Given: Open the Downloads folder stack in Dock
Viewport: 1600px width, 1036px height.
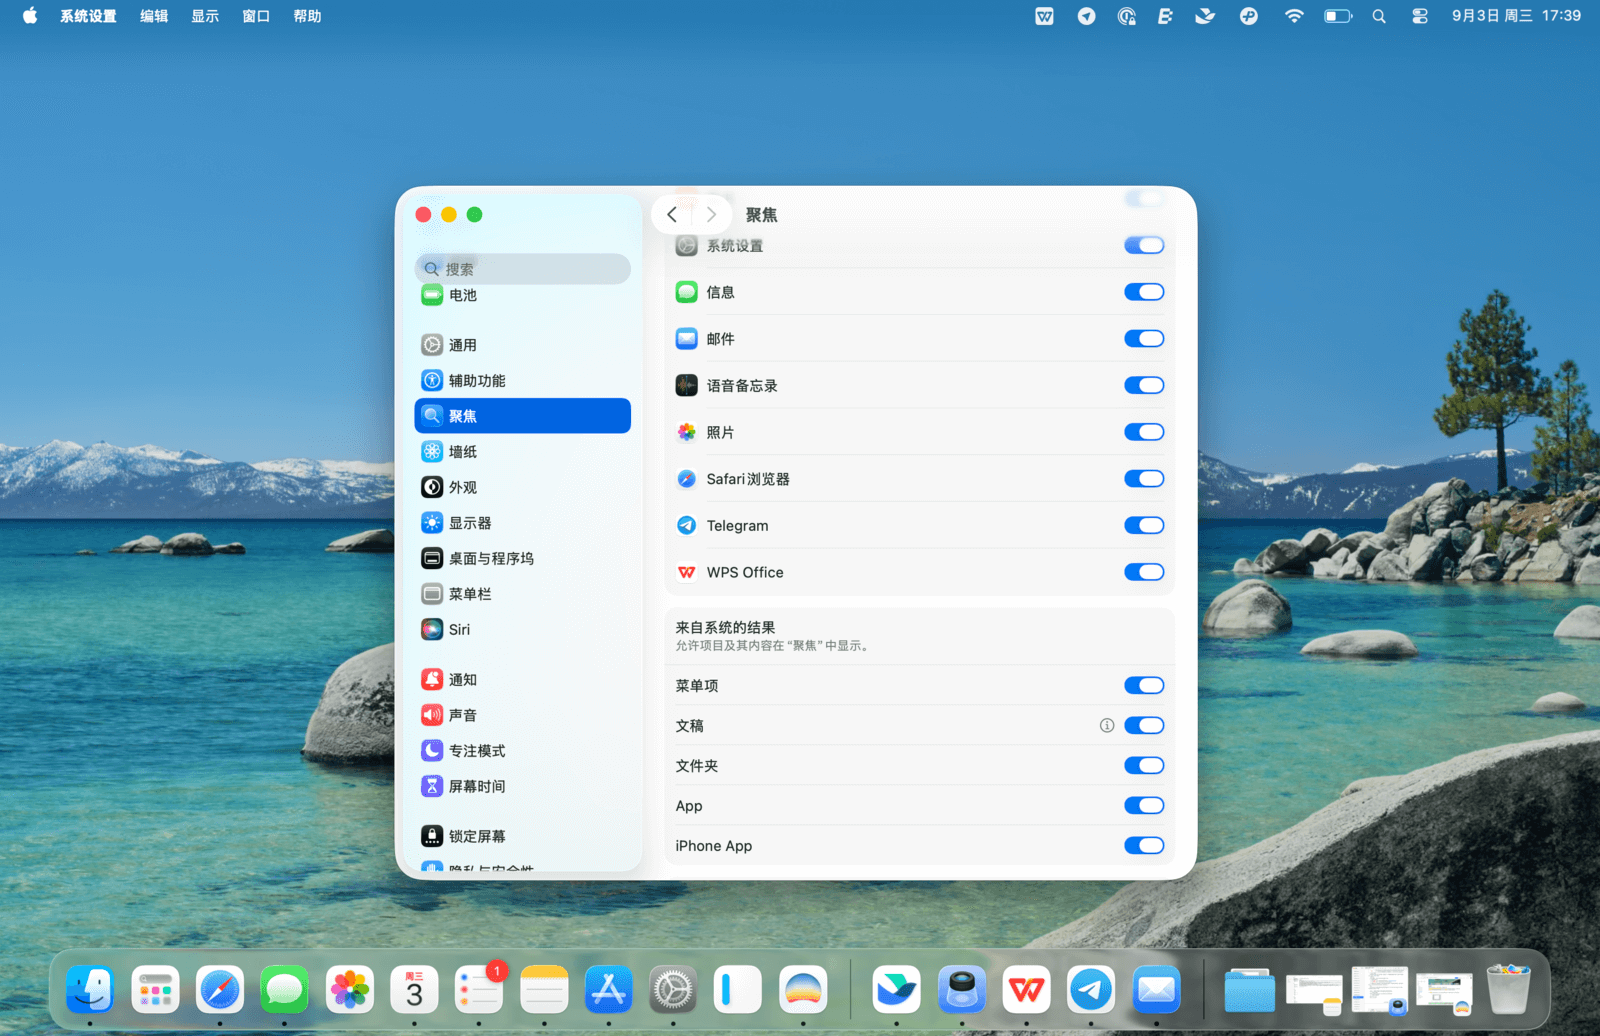Looking at the screenshot, I should point(1249,990).
